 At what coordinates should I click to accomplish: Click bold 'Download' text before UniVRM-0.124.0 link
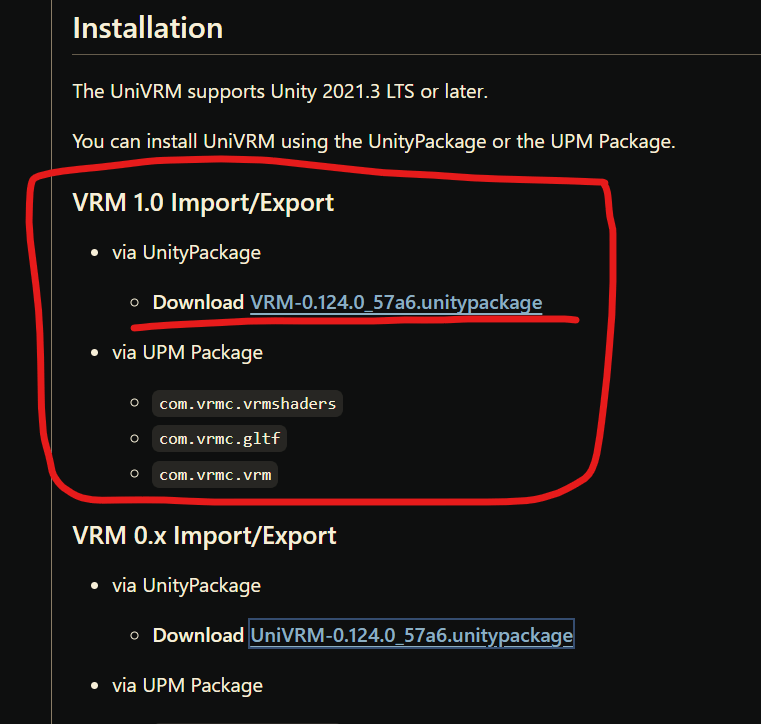198,635
